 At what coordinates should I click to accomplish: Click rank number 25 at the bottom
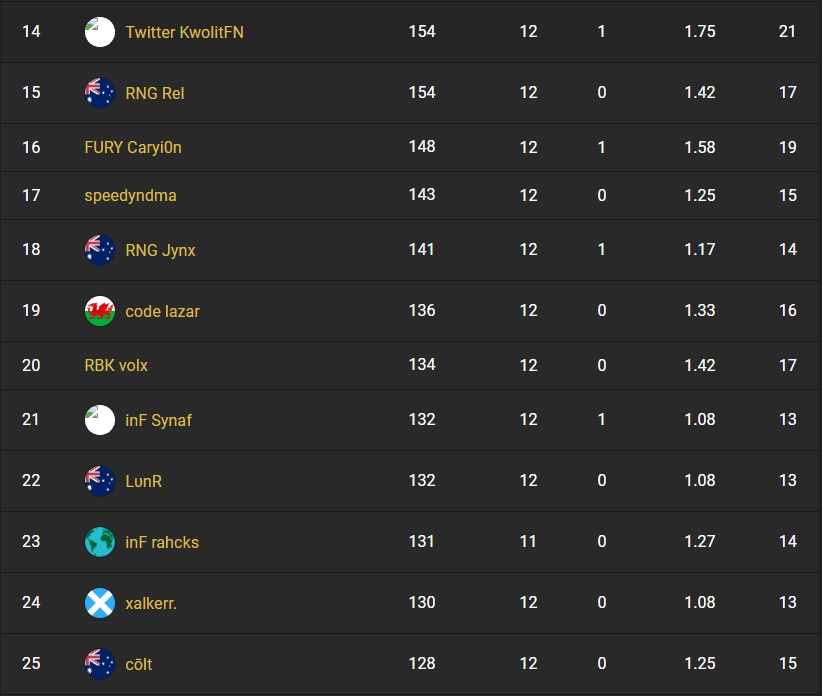click(31, 664)
